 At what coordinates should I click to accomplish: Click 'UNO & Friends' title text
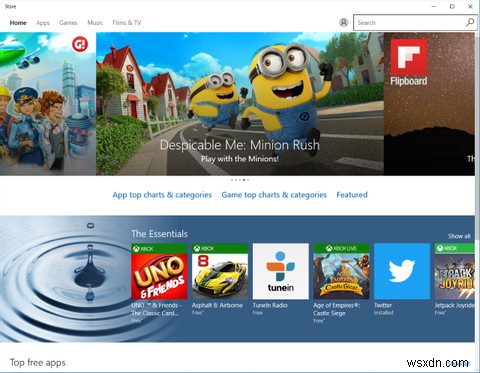click(156, 309)
